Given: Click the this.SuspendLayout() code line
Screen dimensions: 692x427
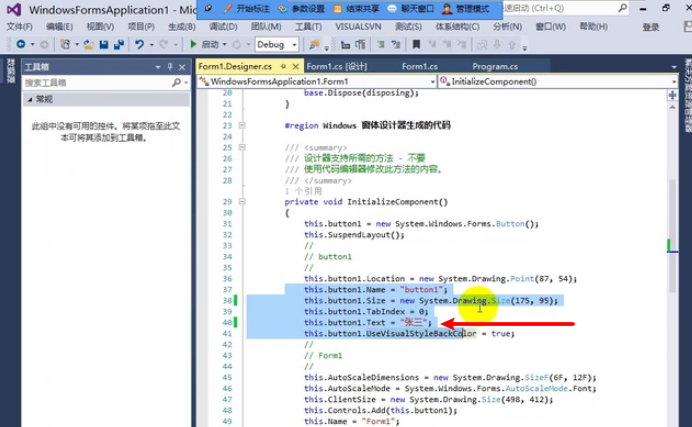Looking at the screenshot, I should [x=354, y=235].
